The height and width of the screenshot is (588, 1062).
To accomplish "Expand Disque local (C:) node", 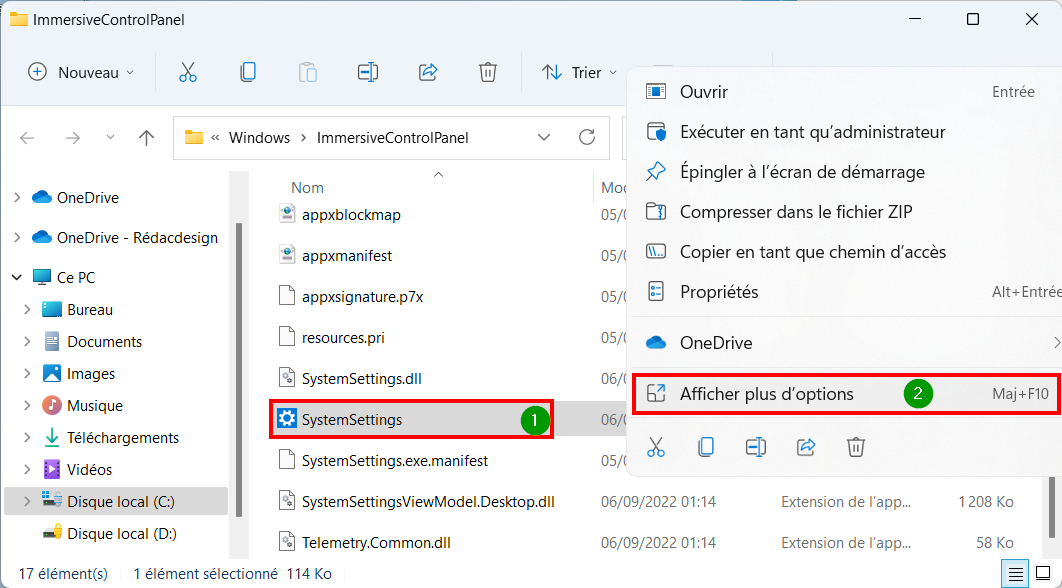I will click(x=28, y=501).
